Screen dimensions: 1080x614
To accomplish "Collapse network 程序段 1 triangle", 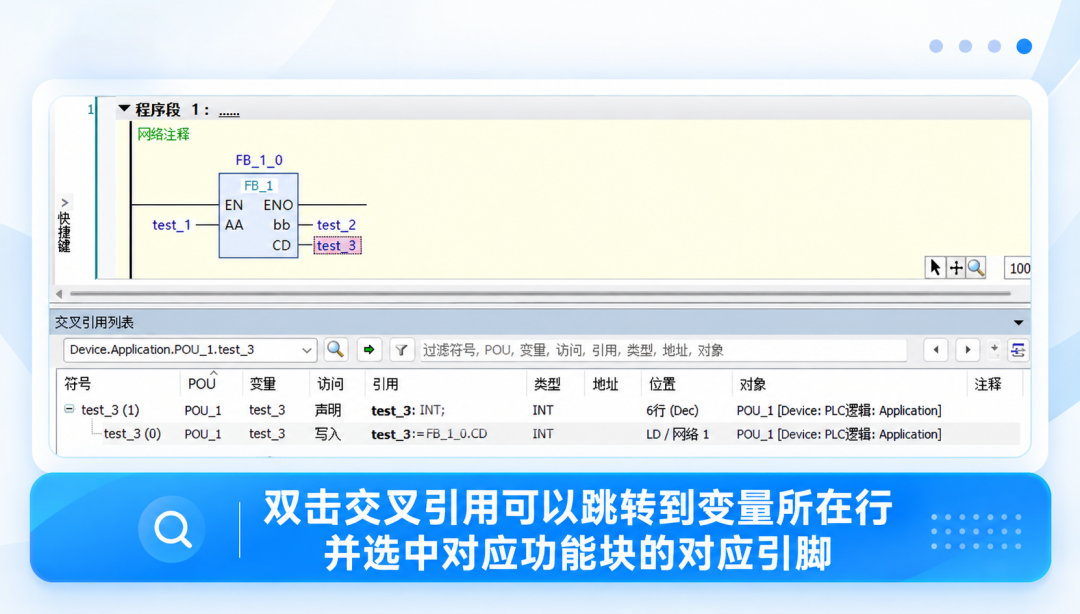I will click(124, 108).
